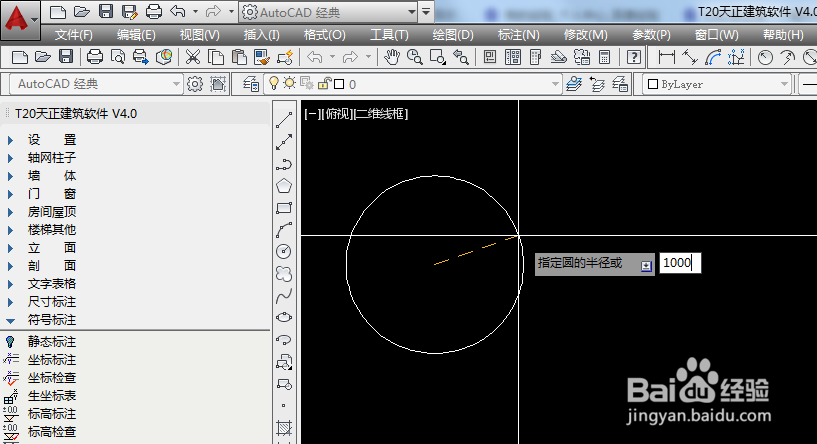Open the ByLayer color control dropdown
This screenshot has width=817, height=444.
(785, 84)
